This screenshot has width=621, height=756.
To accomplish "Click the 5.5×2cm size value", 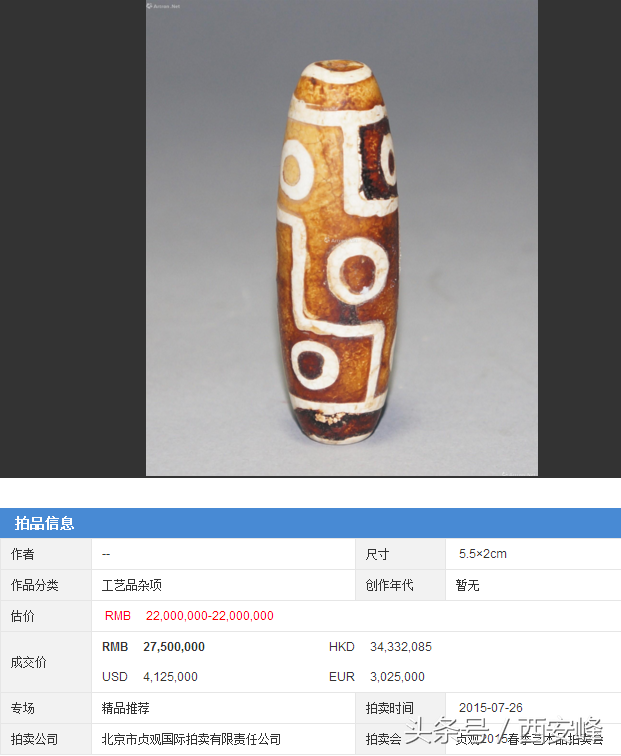I will (482, 554).
